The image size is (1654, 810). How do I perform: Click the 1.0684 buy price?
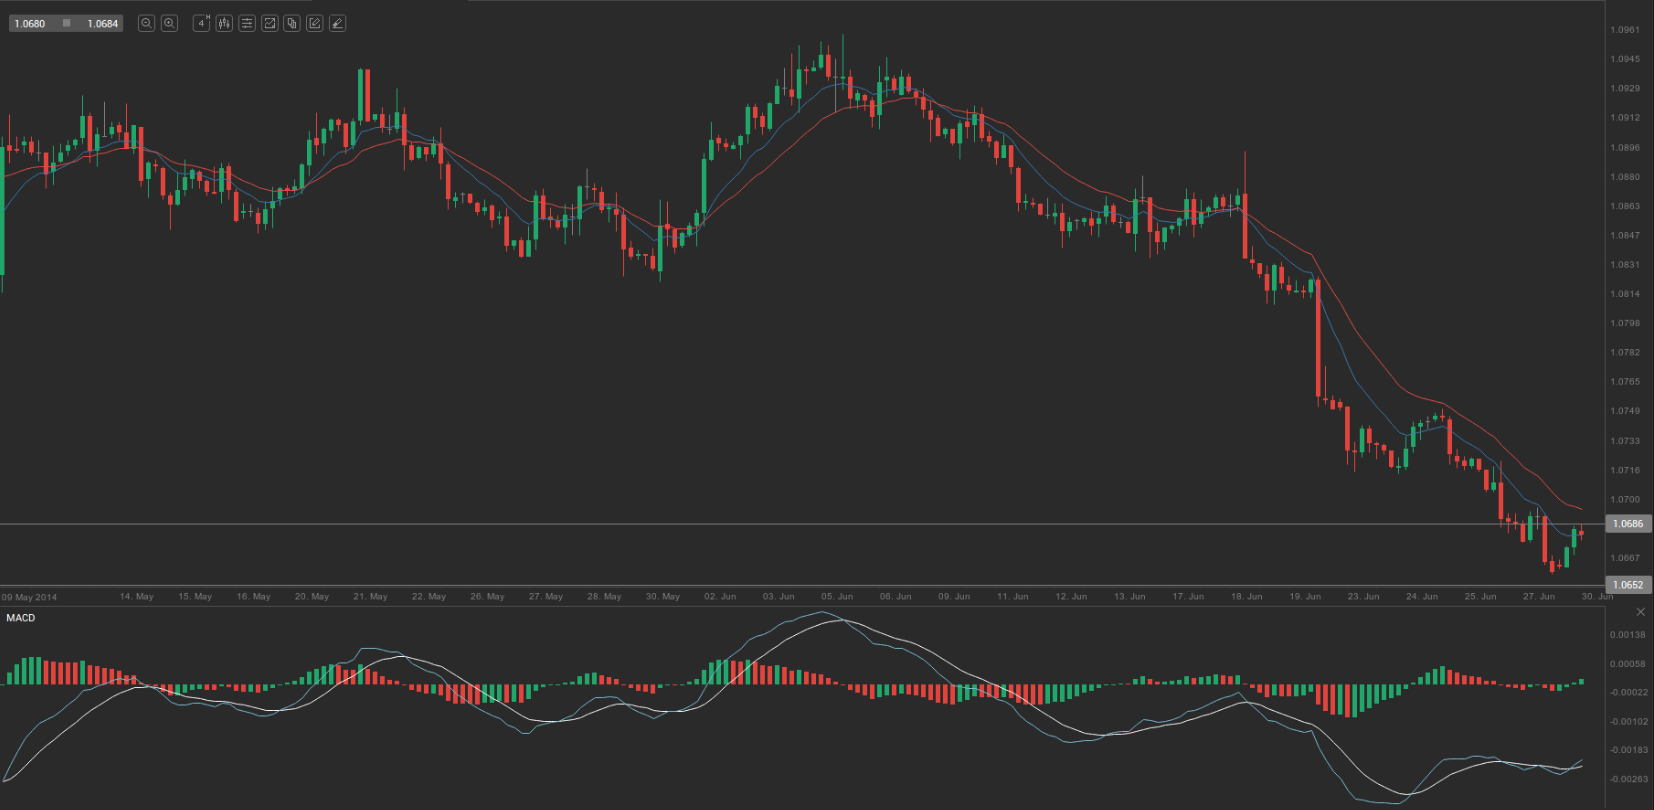click(x=102, y=23)
